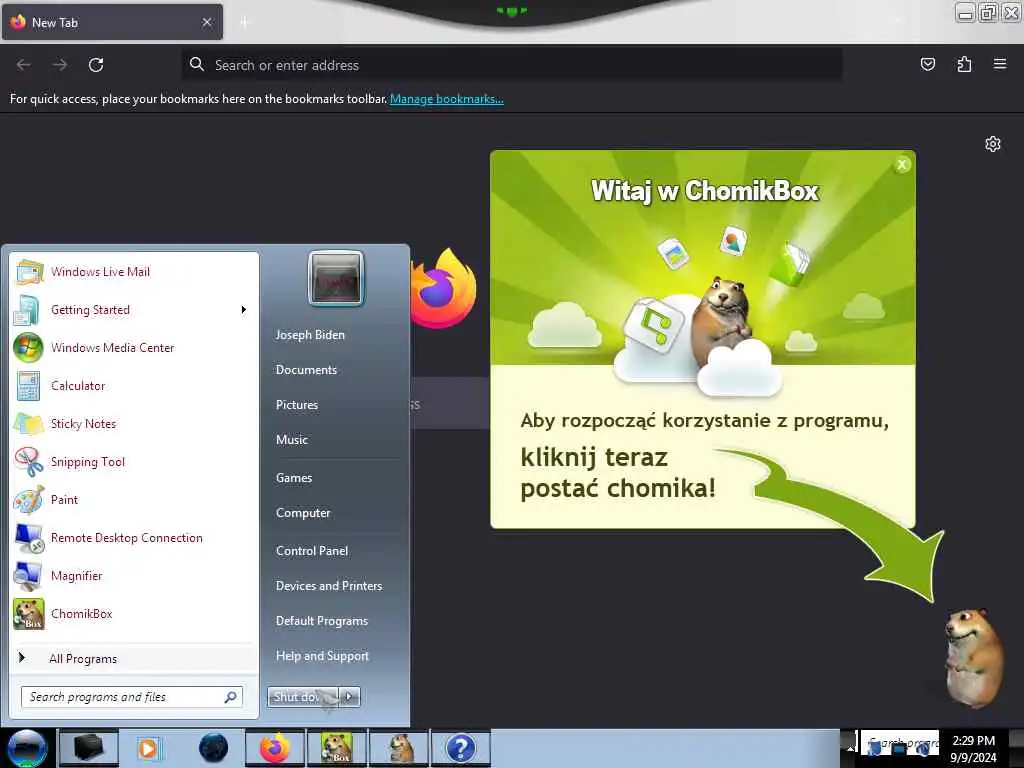The height and width of the screenshot is (768, 1024).
Task: Open Help question mark taskbar button
Action: 461,748
